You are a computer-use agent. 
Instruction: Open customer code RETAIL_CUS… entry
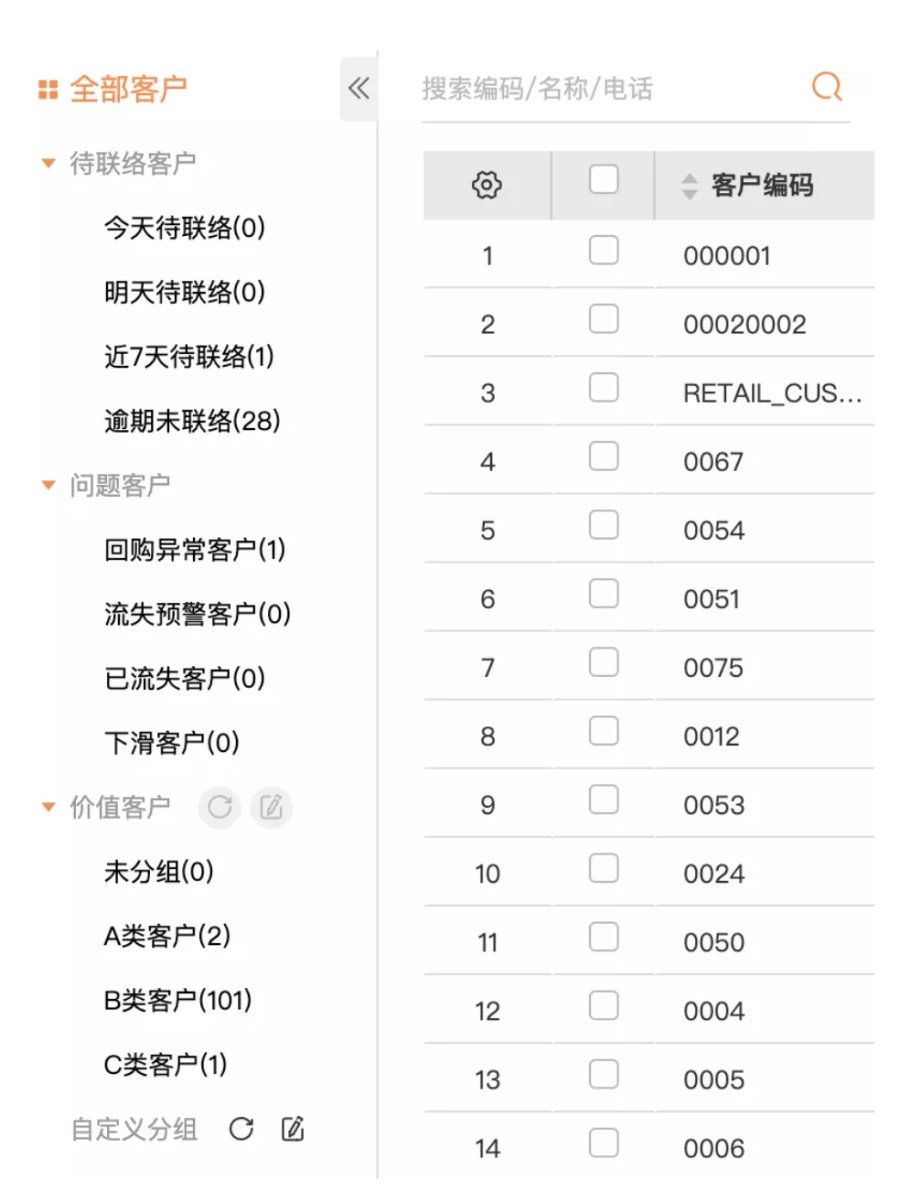(772, 393)
